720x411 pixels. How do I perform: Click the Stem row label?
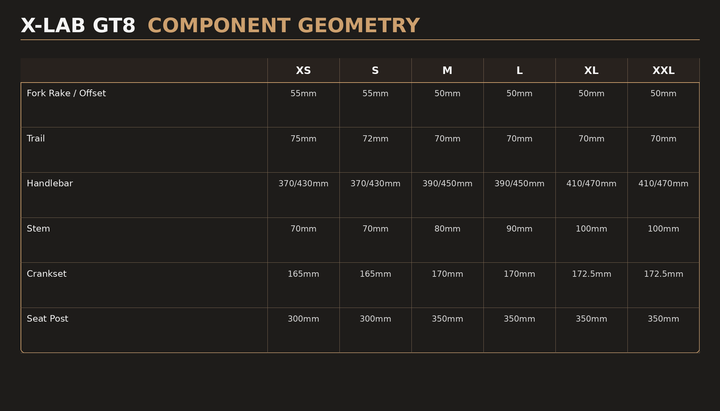[38, 228]
